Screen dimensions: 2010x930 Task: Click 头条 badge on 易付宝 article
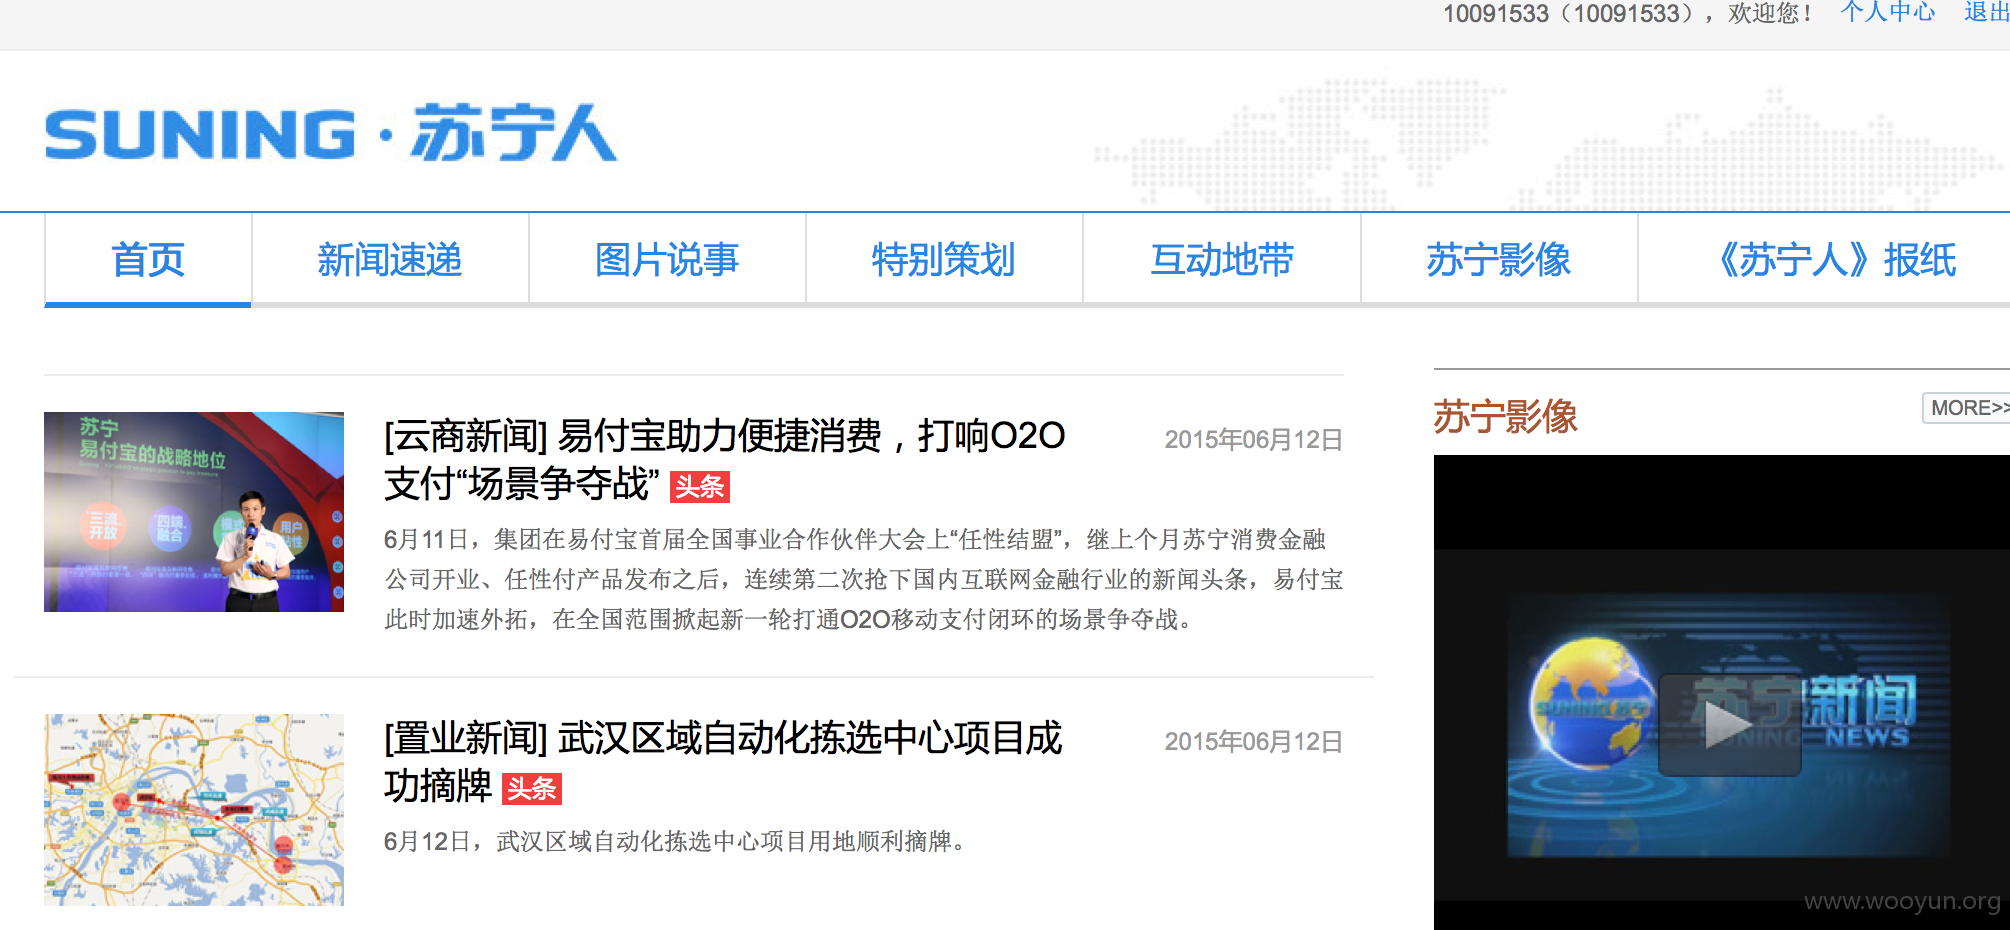click(699, 487)
